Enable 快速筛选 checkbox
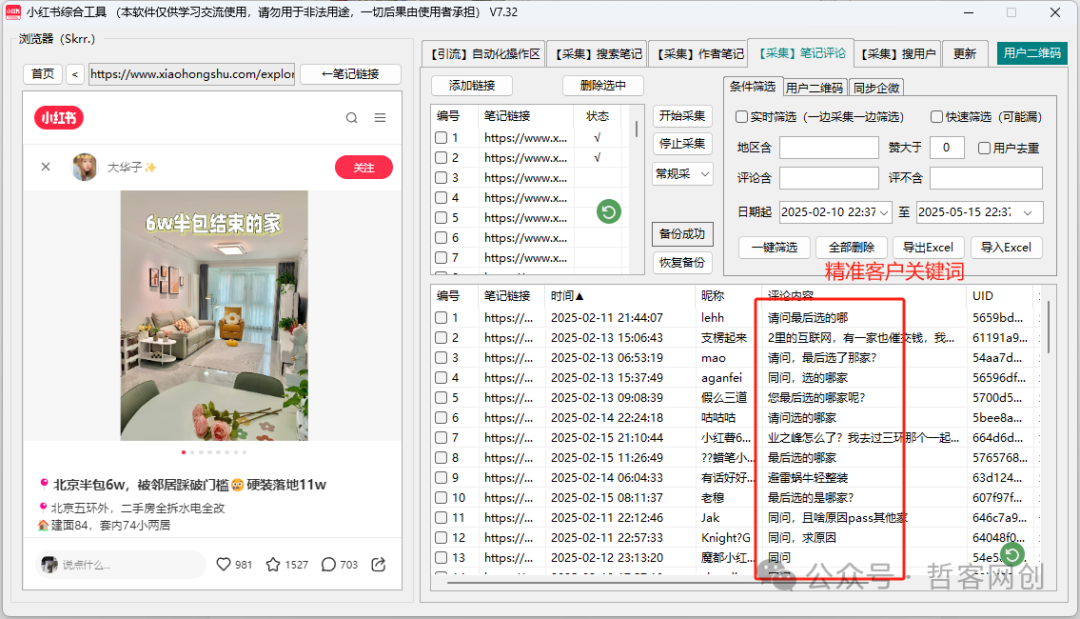This screenshot has width=1080, height=619. pyautogui.click(x=937, y=116)
